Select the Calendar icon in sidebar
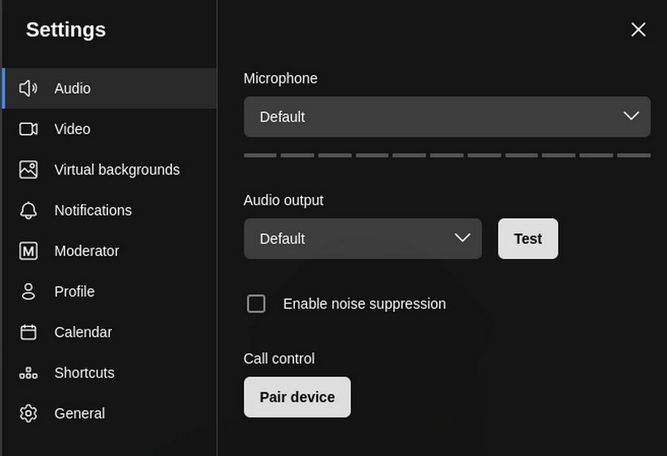 point(28,332)
